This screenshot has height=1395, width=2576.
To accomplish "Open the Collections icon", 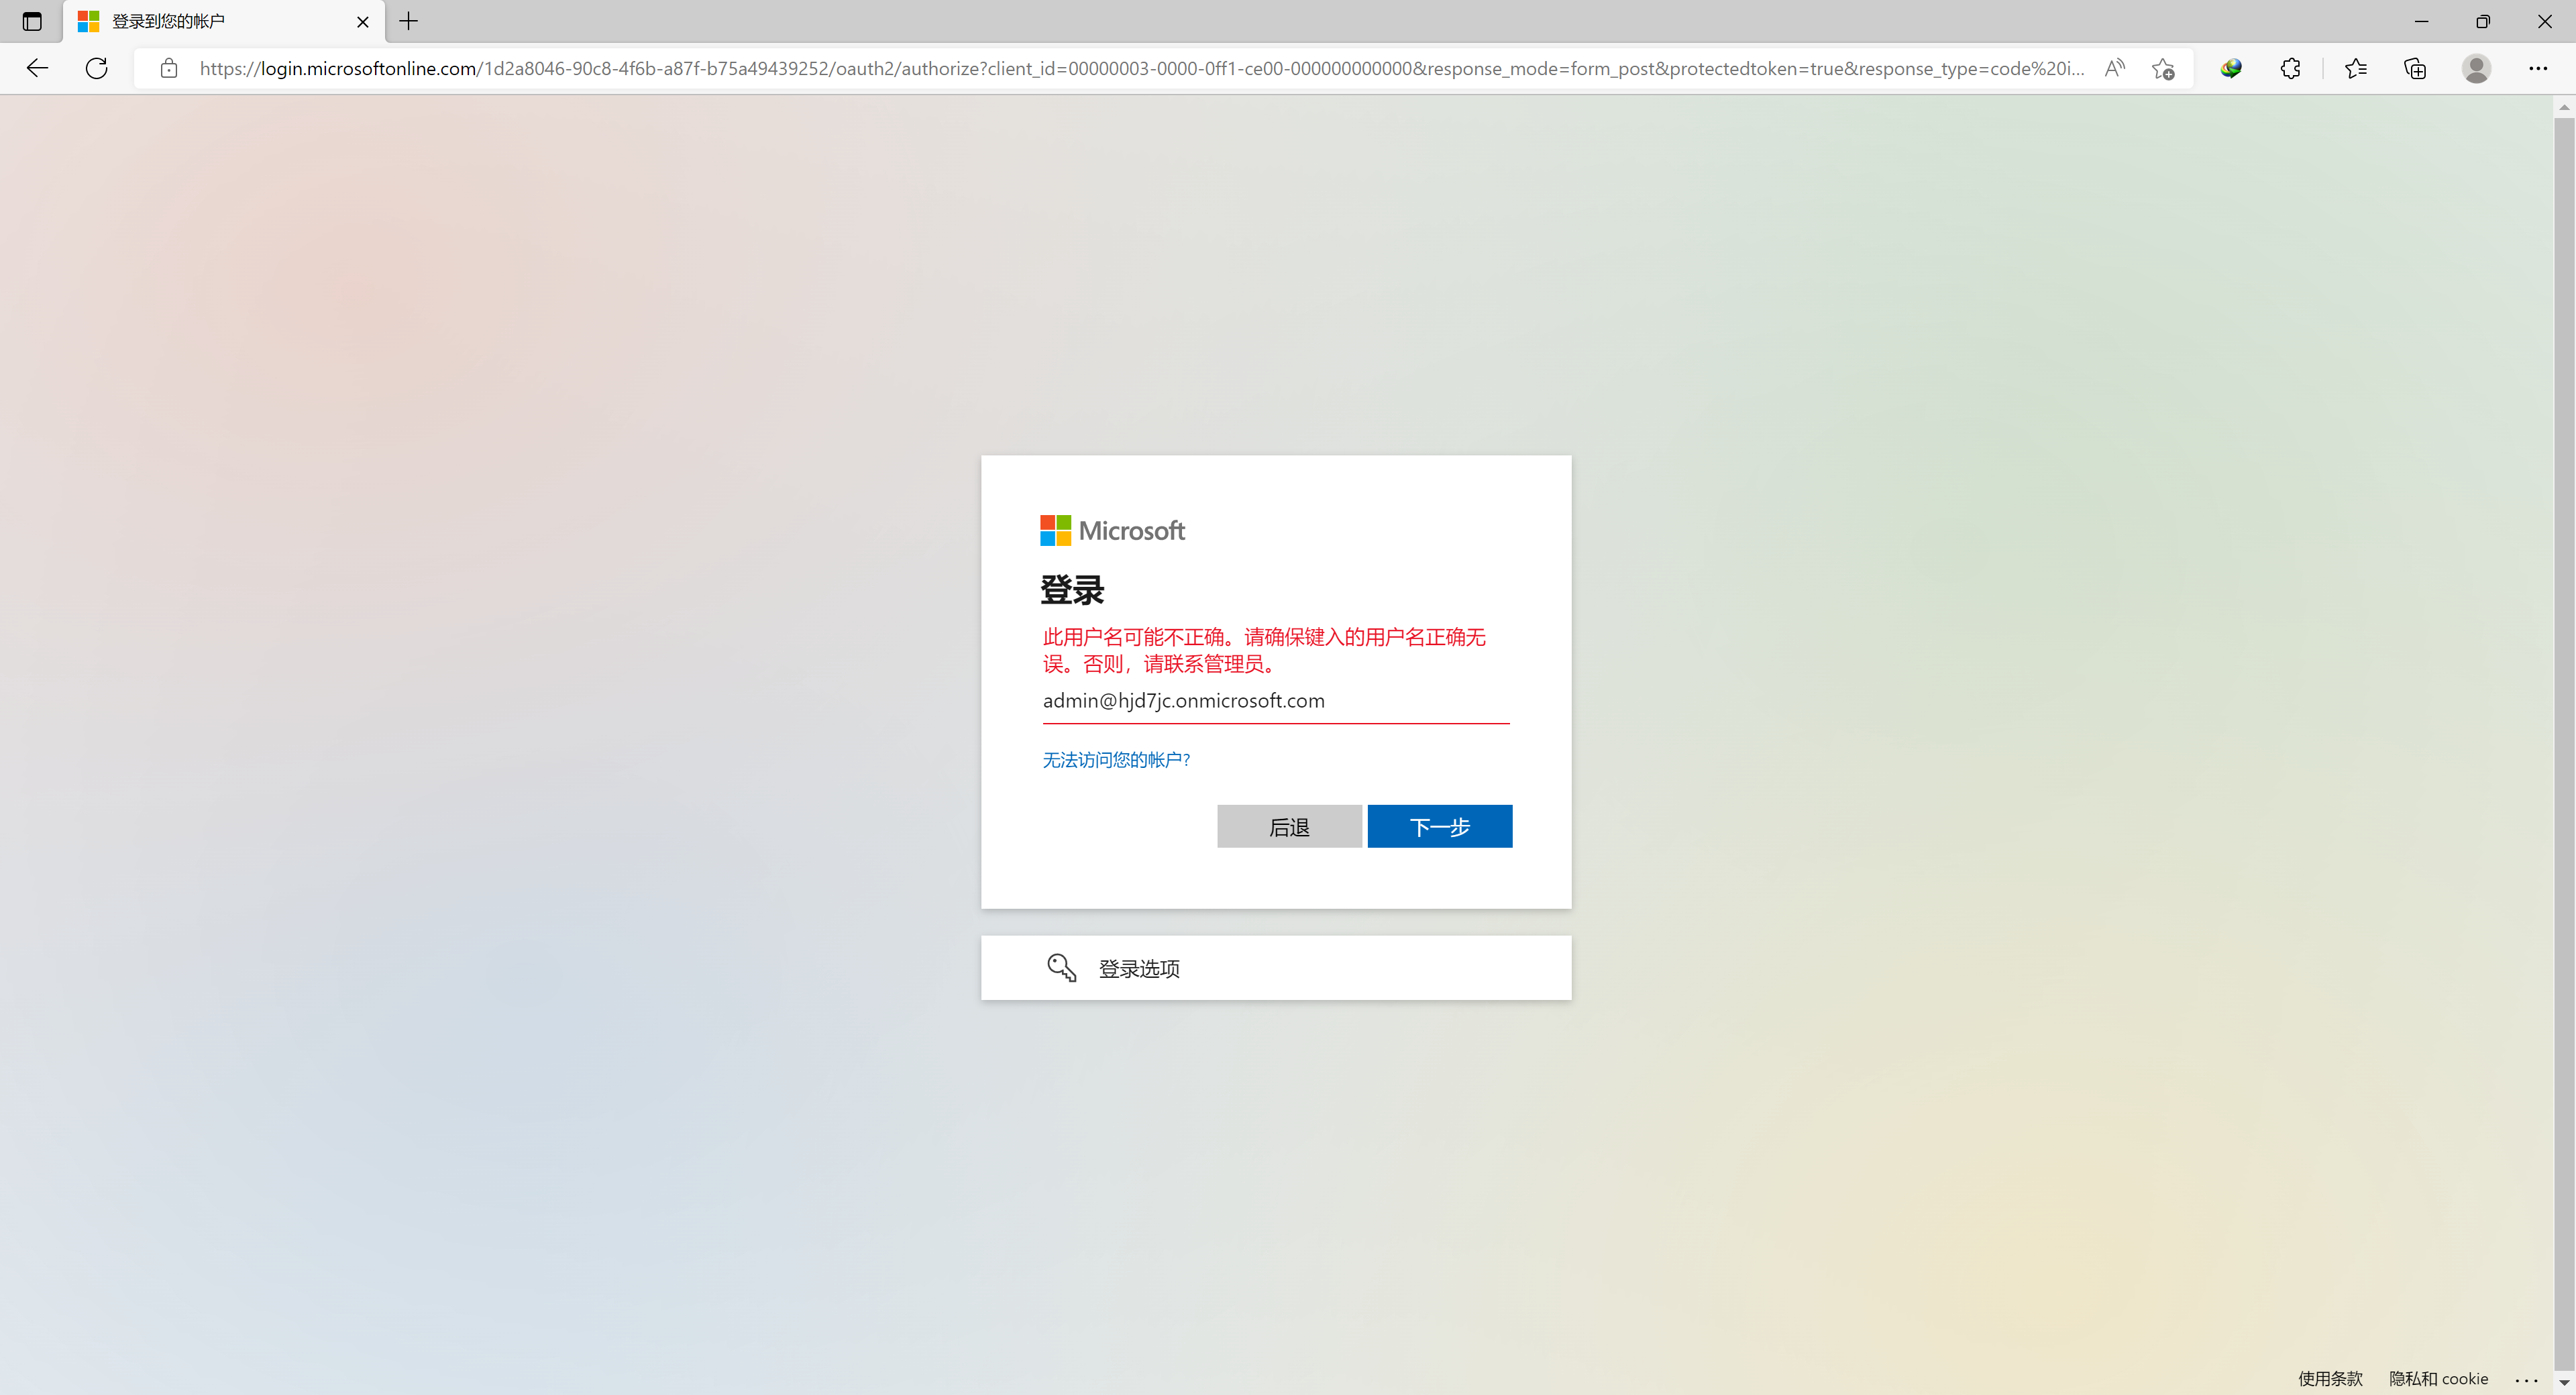I will [2415, 68].
